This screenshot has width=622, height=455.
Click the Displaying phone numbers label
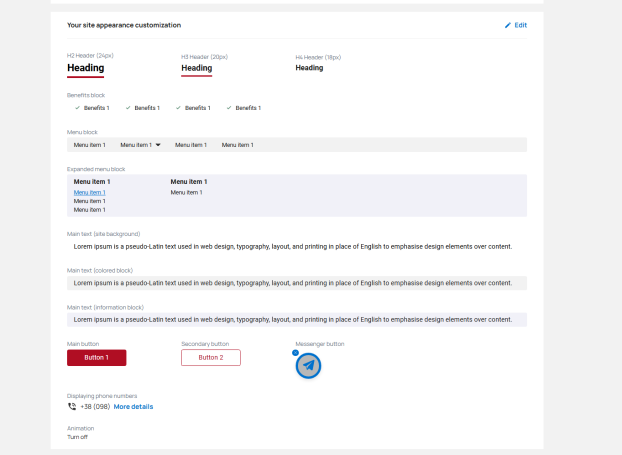(102, 396)
